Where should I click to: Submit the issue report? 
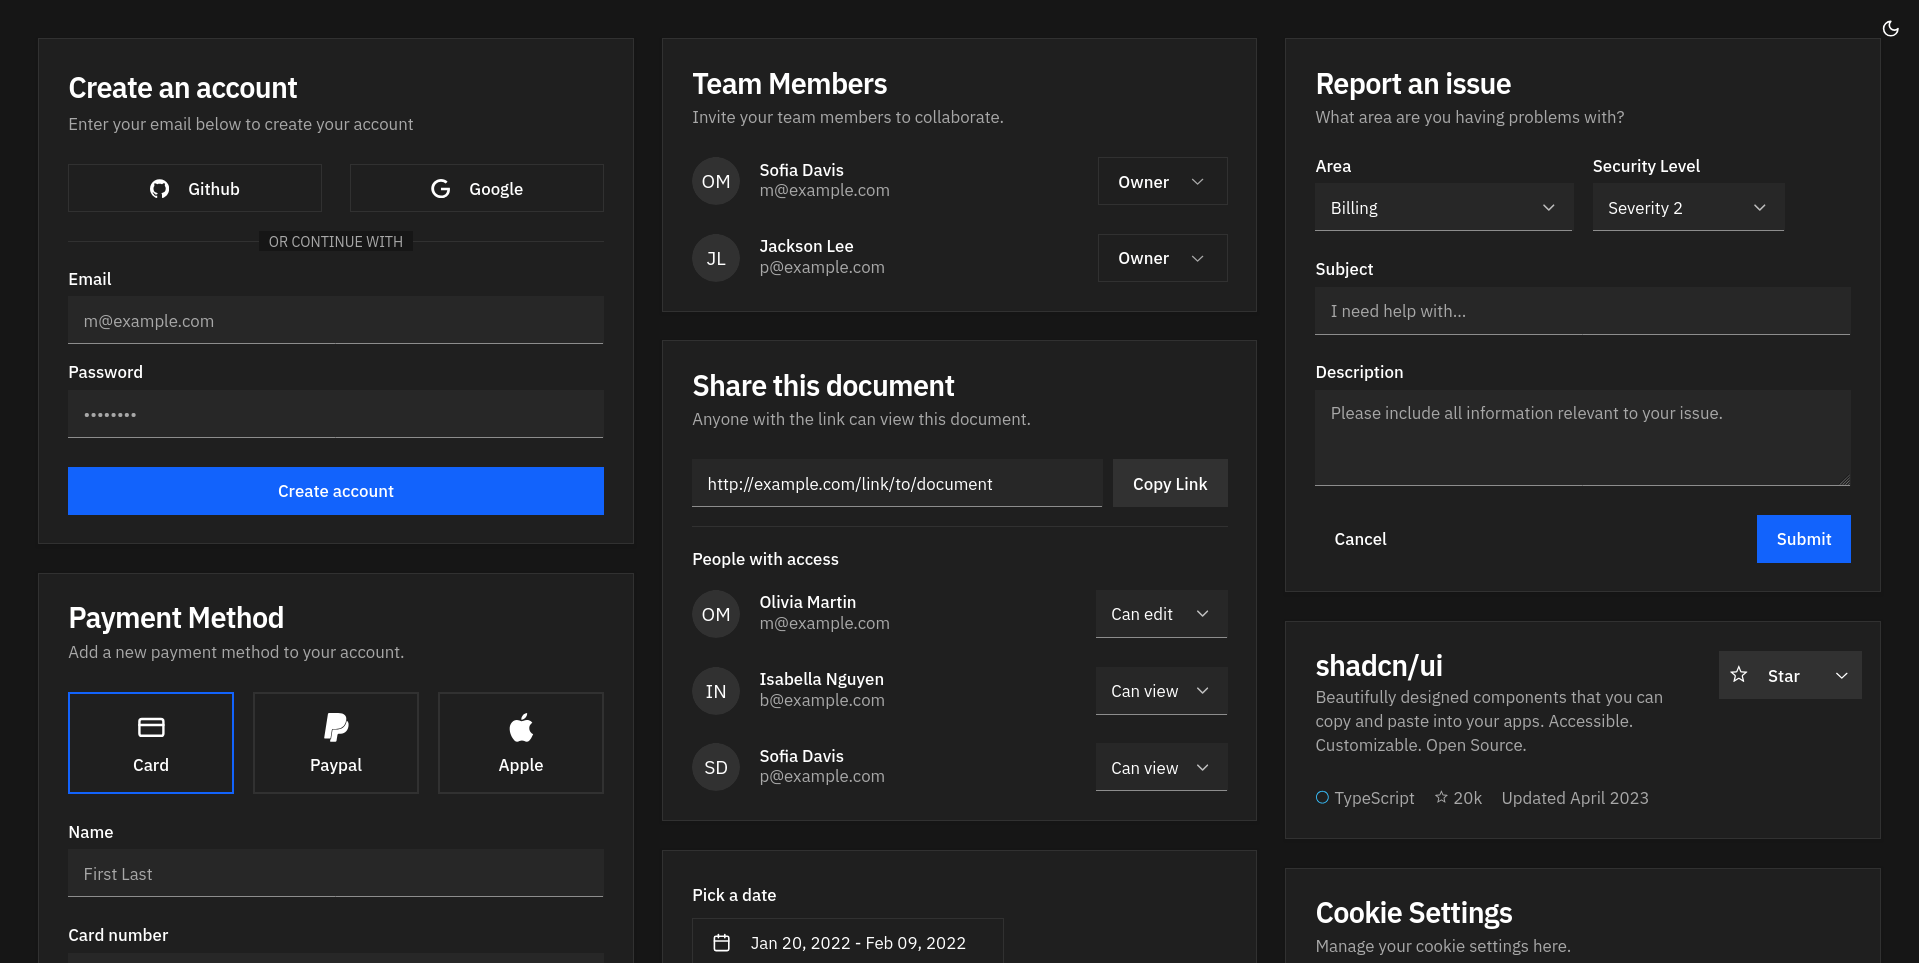click(x=1804, y=539)
